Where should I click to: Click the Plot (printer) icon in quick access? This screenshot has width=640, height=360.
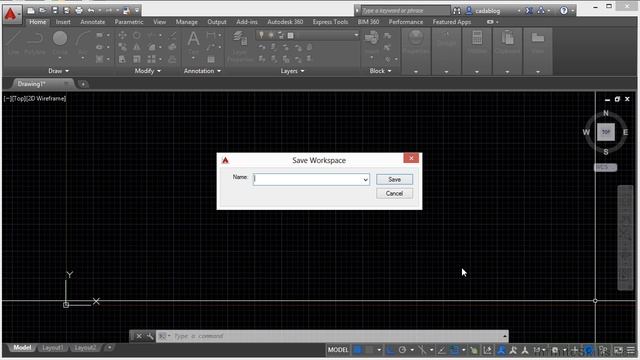79,10
